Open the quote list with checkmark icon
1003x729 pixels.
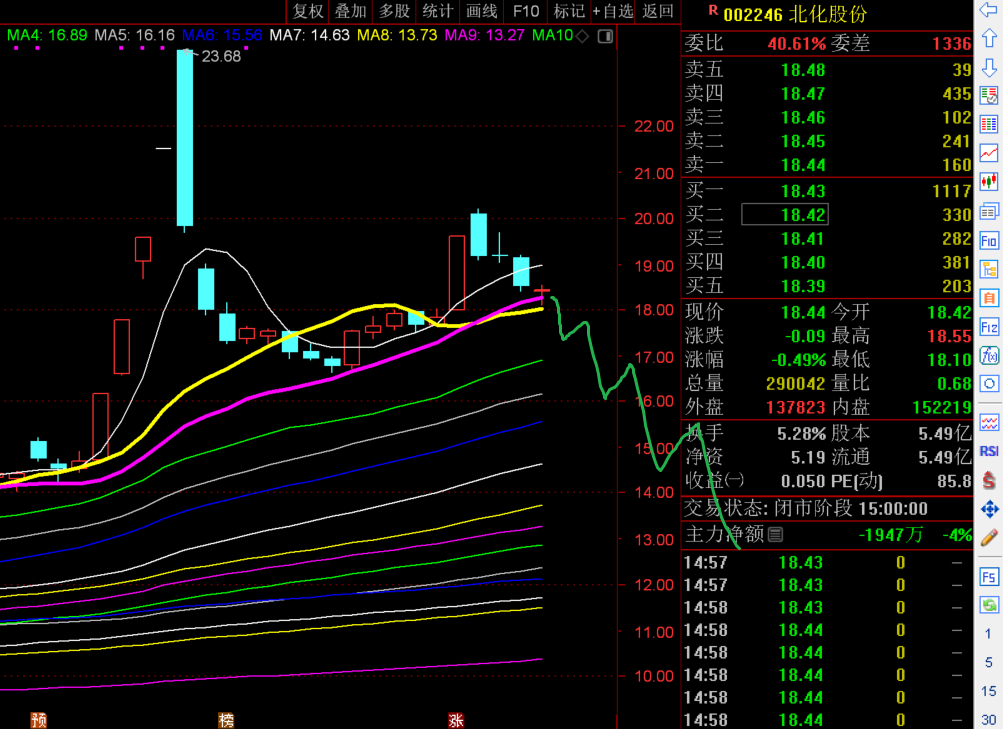point(988,96)
